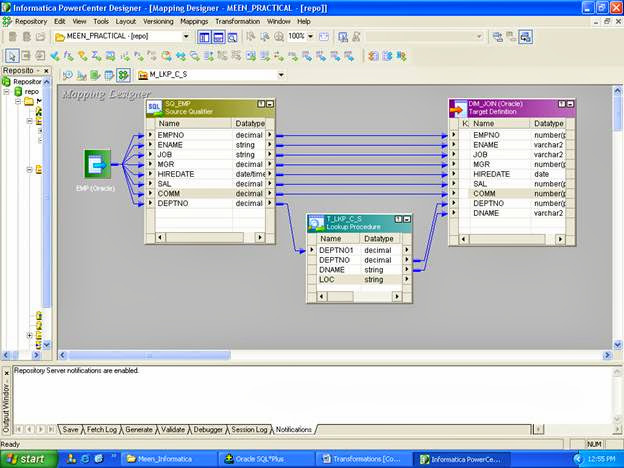Switch to the Session Log tab
624x468 pixels.
pos(249,429)
